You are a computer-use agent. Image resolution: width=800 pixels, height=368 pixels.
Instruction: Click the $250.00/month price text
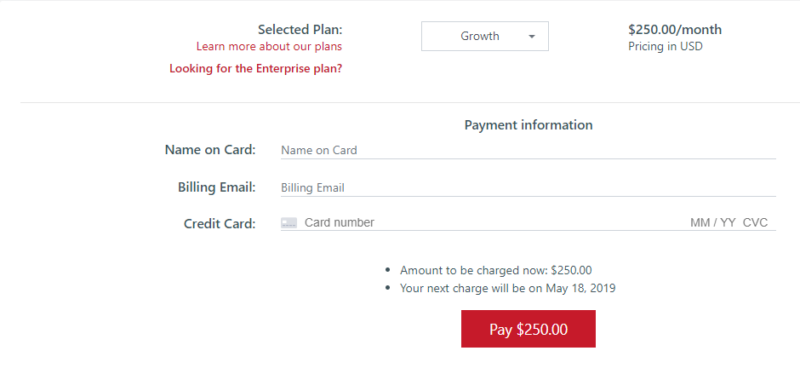(x=675, y=30)
